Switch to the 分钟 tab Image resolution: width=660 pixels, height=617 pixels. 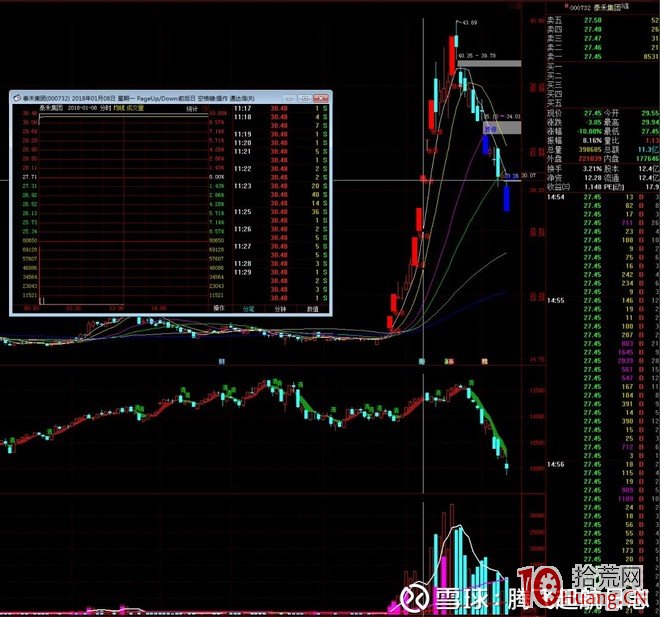click(280, 308)
